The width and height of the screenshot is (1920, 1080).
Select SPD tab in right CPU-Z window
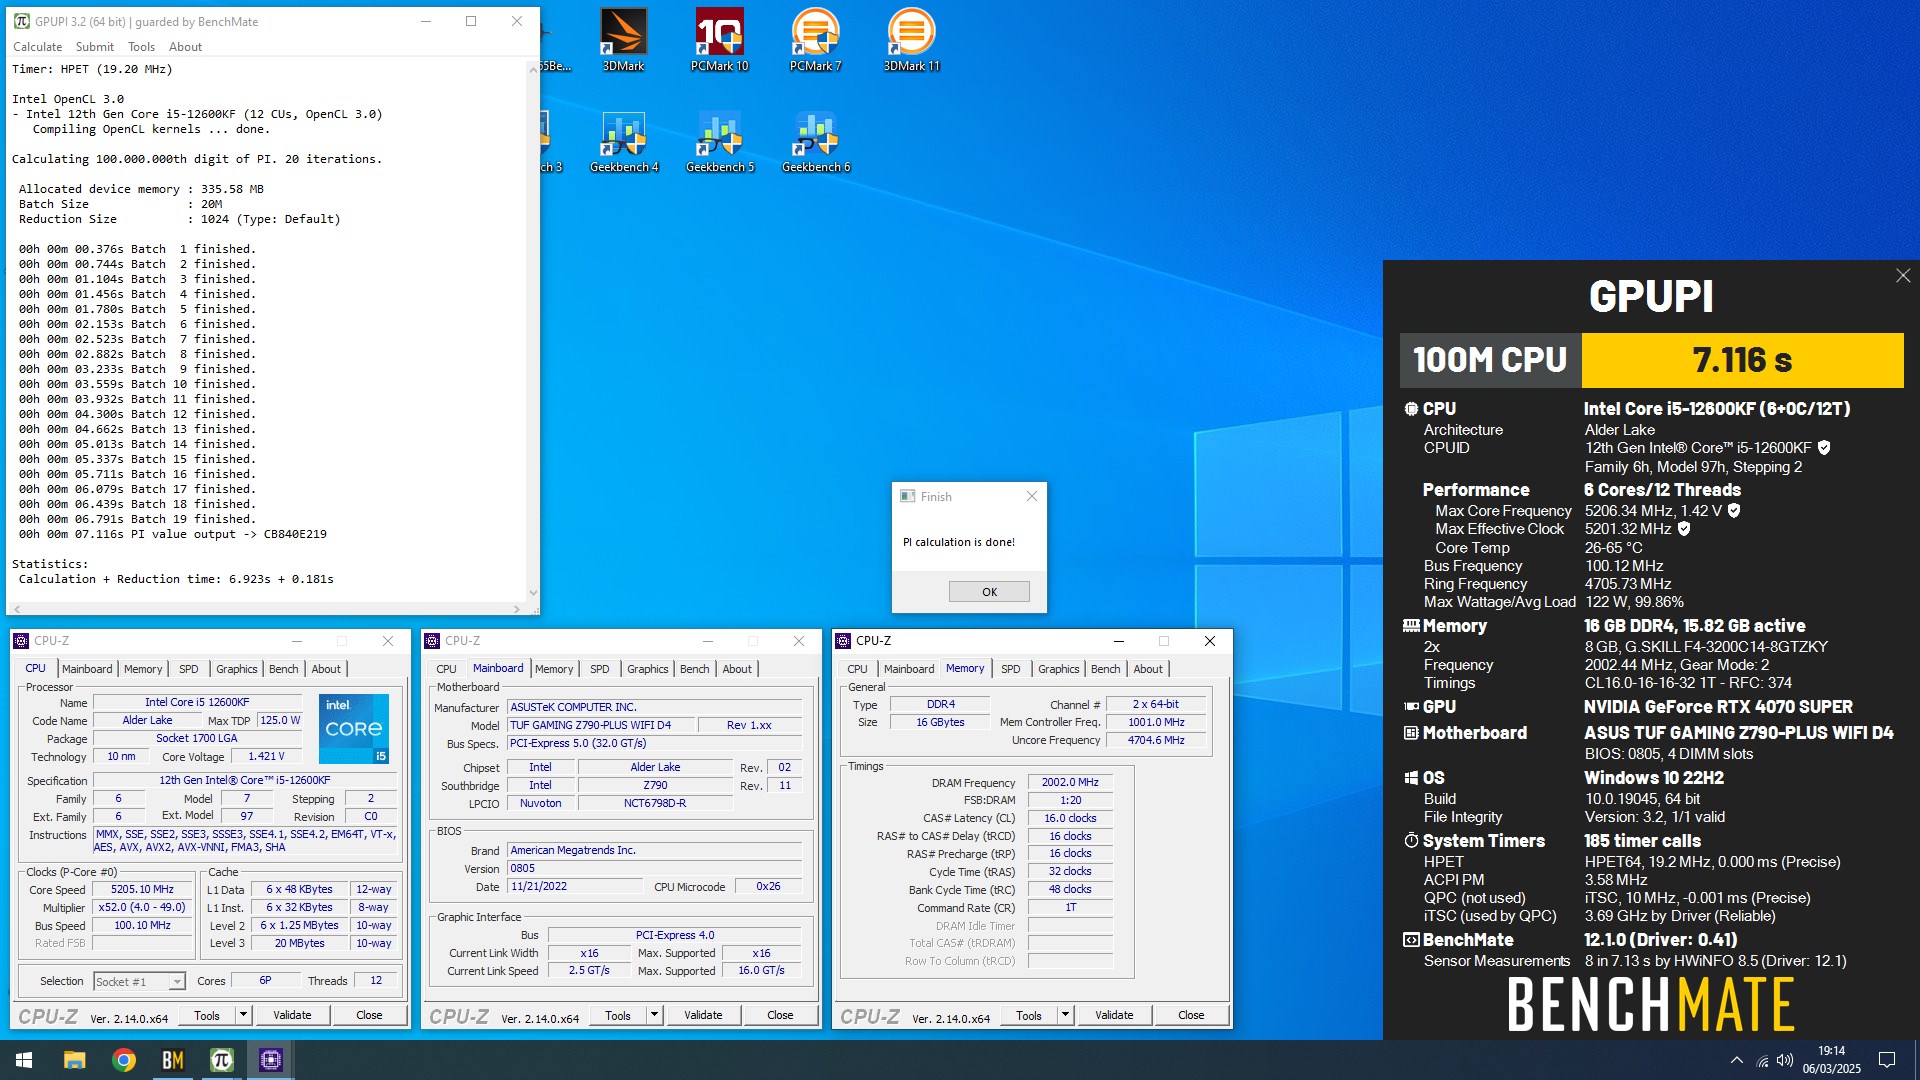point(1011,669)
